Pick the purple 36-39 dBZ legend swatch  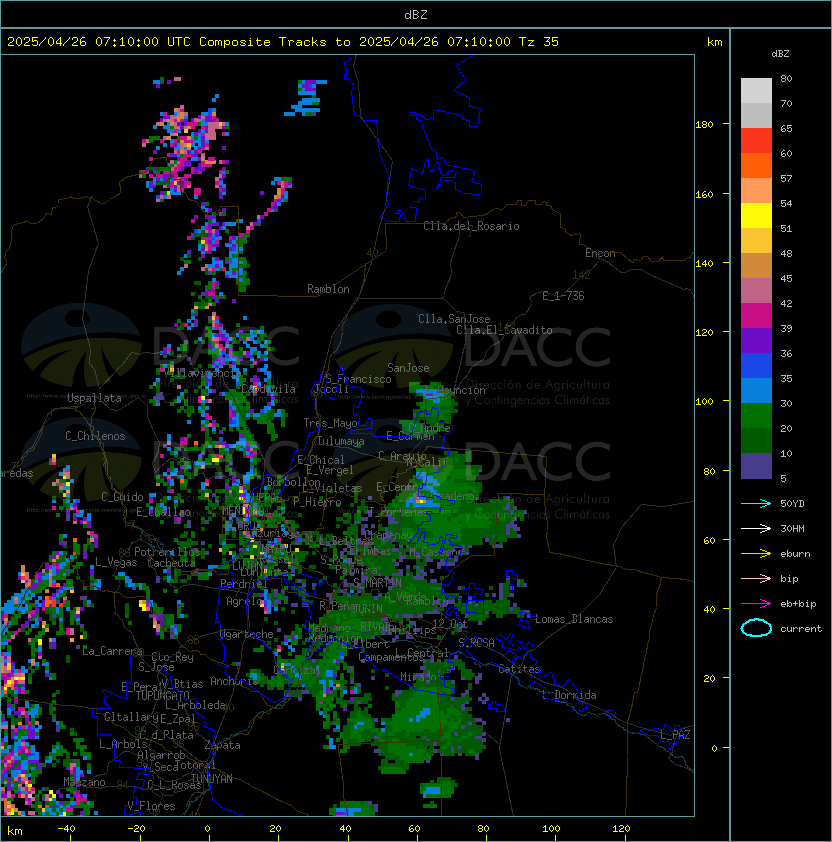pyautogui.click(x=756, y=340)
